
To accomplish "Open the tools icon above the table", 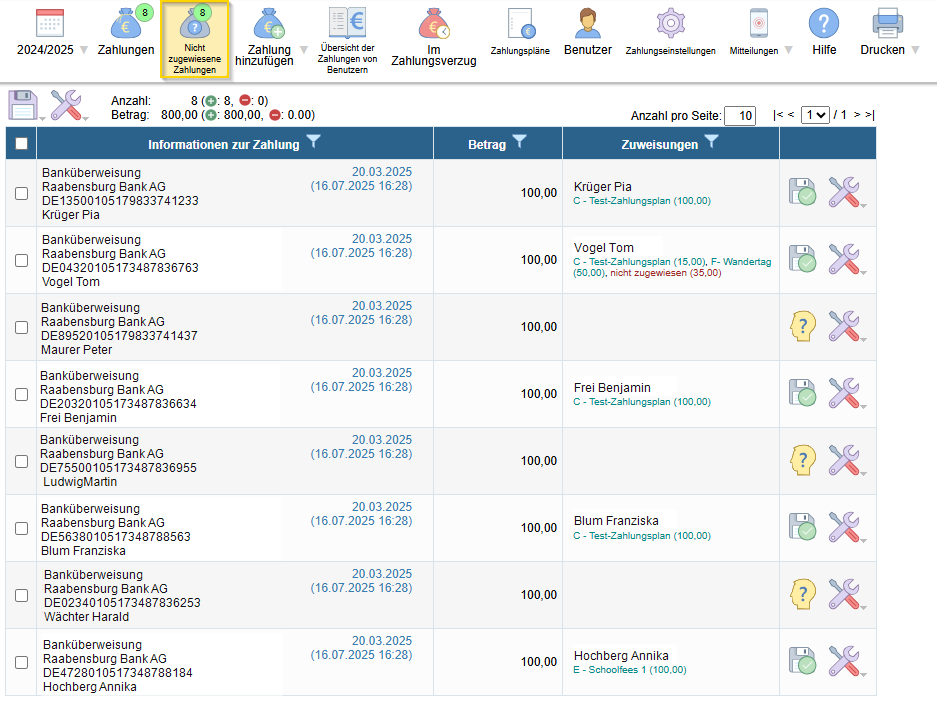I will [x=66, y=105].
